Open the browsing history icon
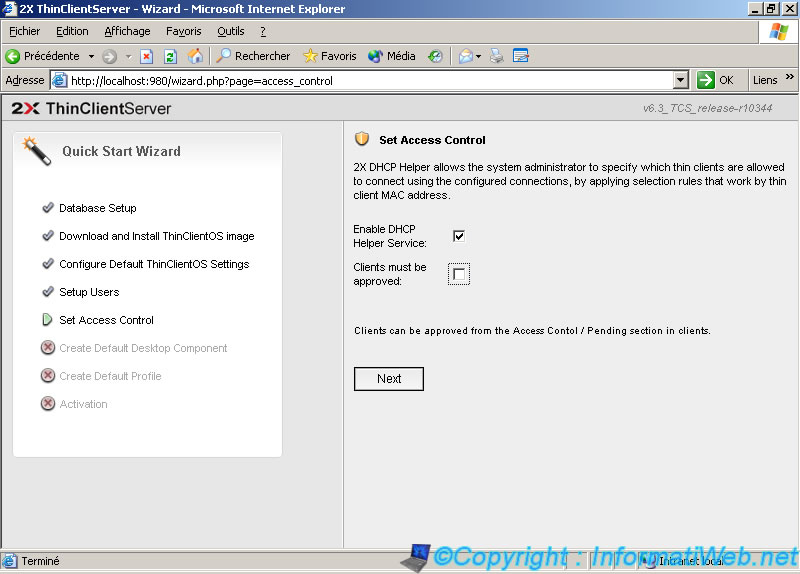 tap(435, 56)
